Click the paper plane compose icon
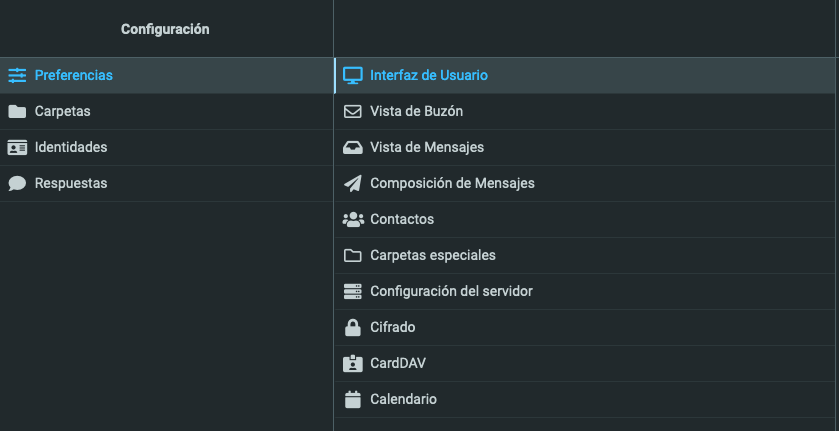The height and width of the screenshot is (431, 839). coord(353,183)
